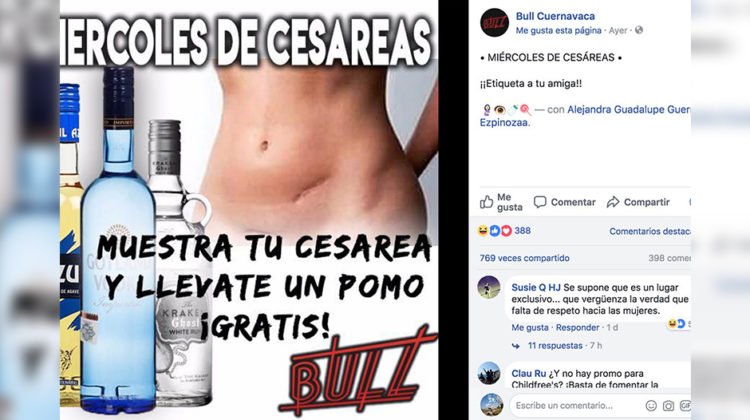Click the GIF icon in comment box
Viewport: 750px width, 420px height.
point(685,406)
